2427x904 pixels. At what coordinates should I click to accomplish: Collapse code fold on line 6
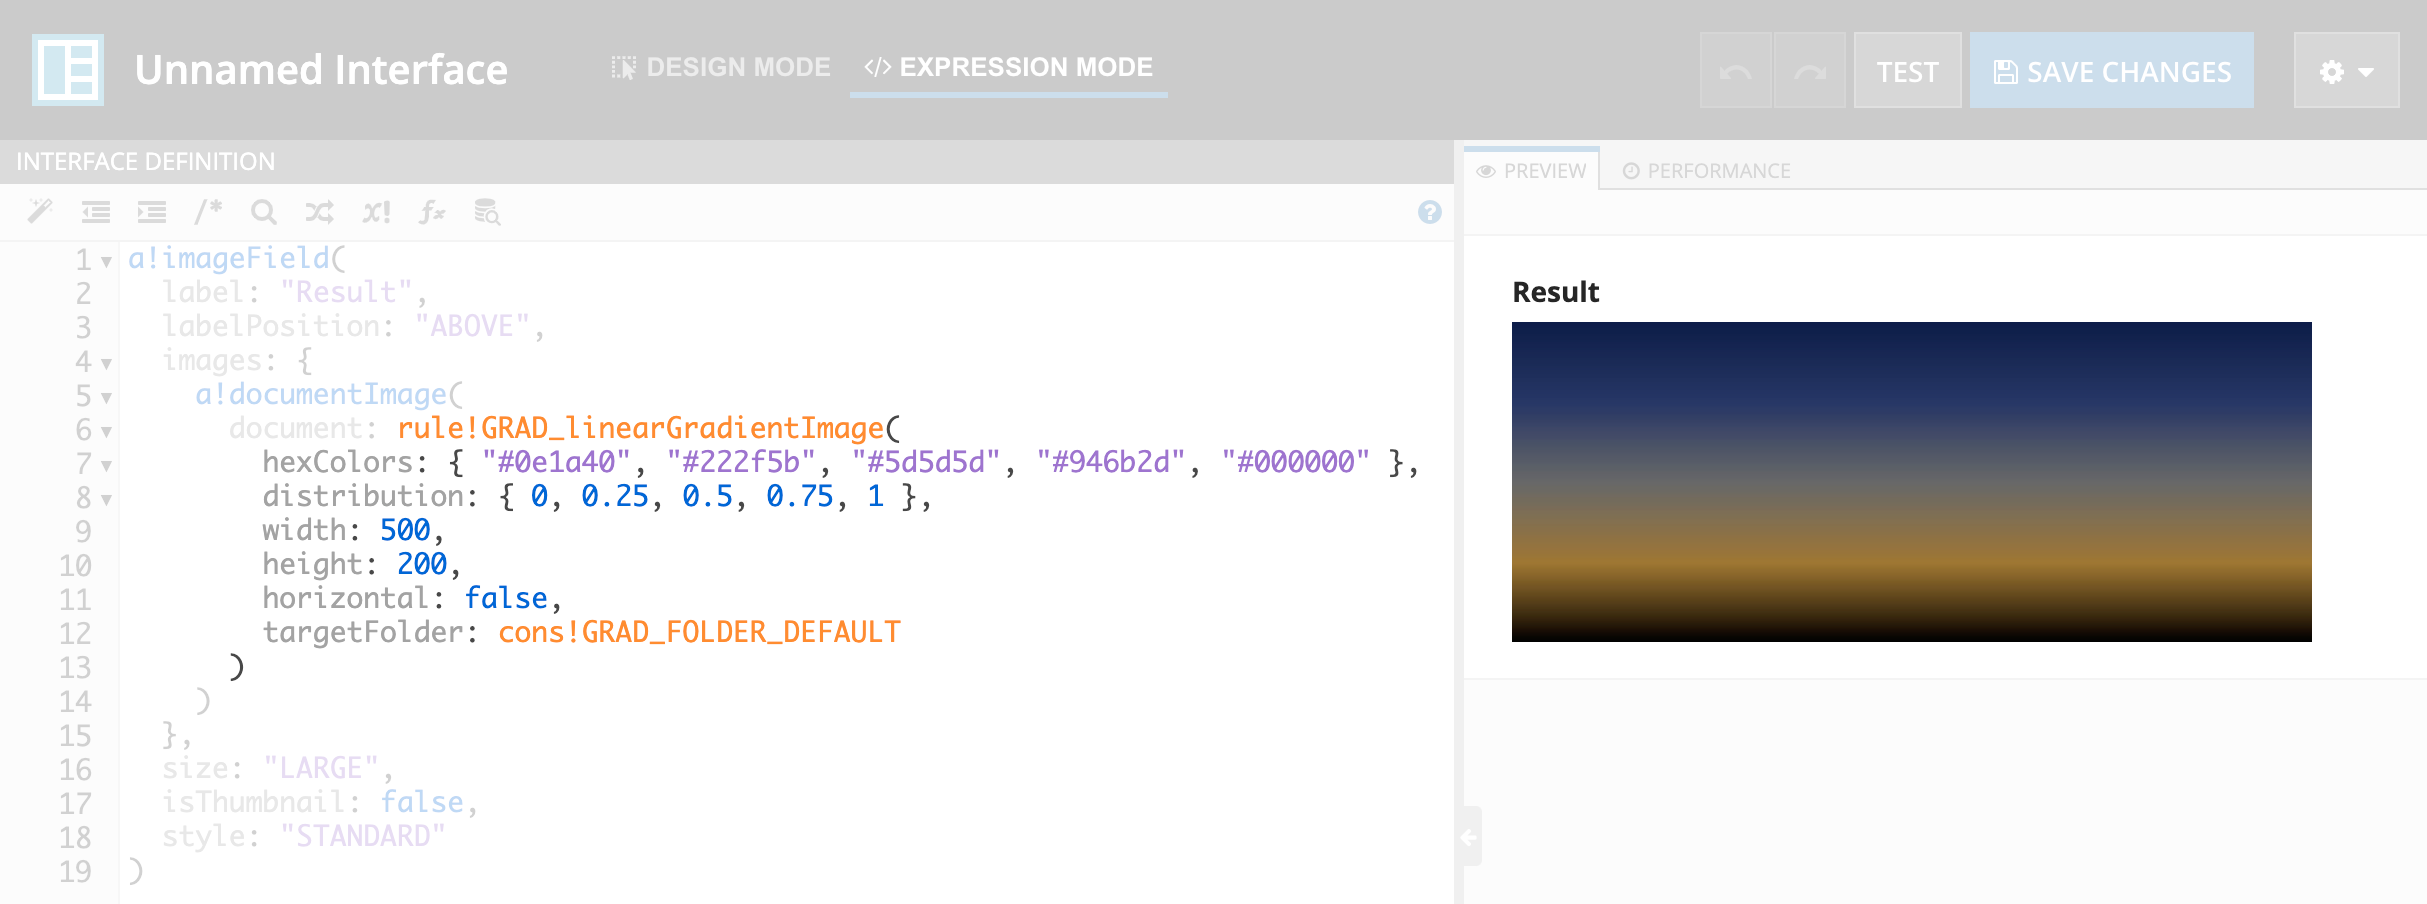(106, 432)
